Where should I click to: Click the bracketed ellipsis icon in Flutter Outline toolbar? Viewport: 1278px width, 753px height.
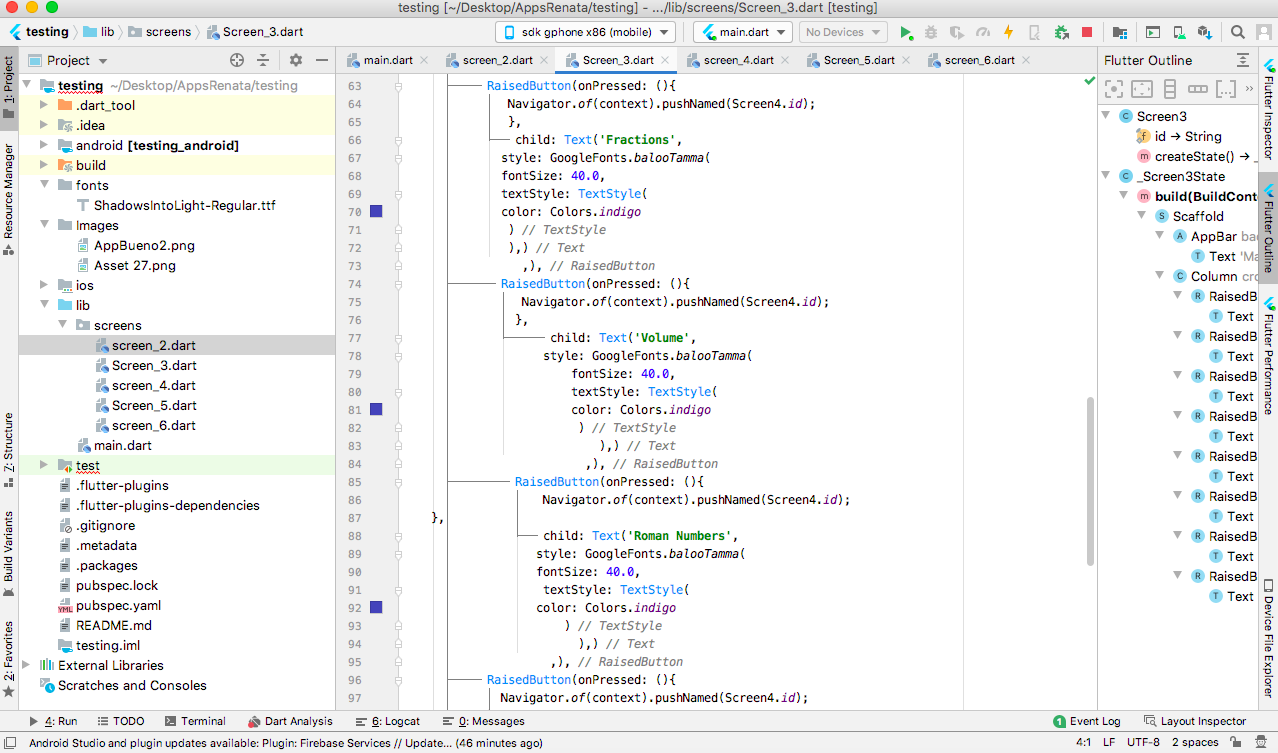pos(1225,89)
